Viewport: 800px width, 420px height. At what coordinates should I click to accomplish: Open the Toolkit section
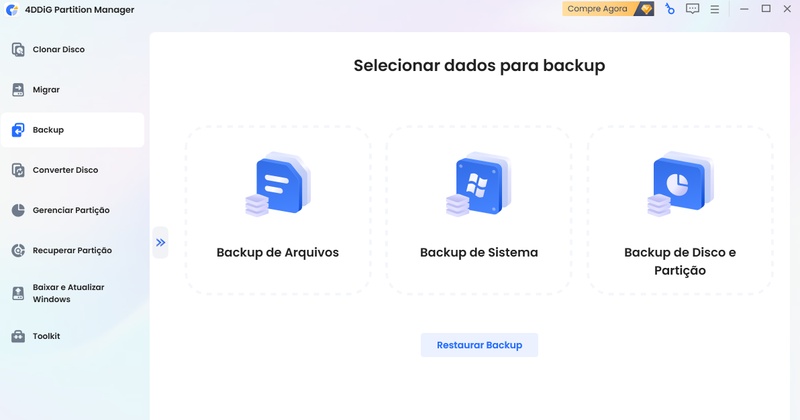pos(72,336)
